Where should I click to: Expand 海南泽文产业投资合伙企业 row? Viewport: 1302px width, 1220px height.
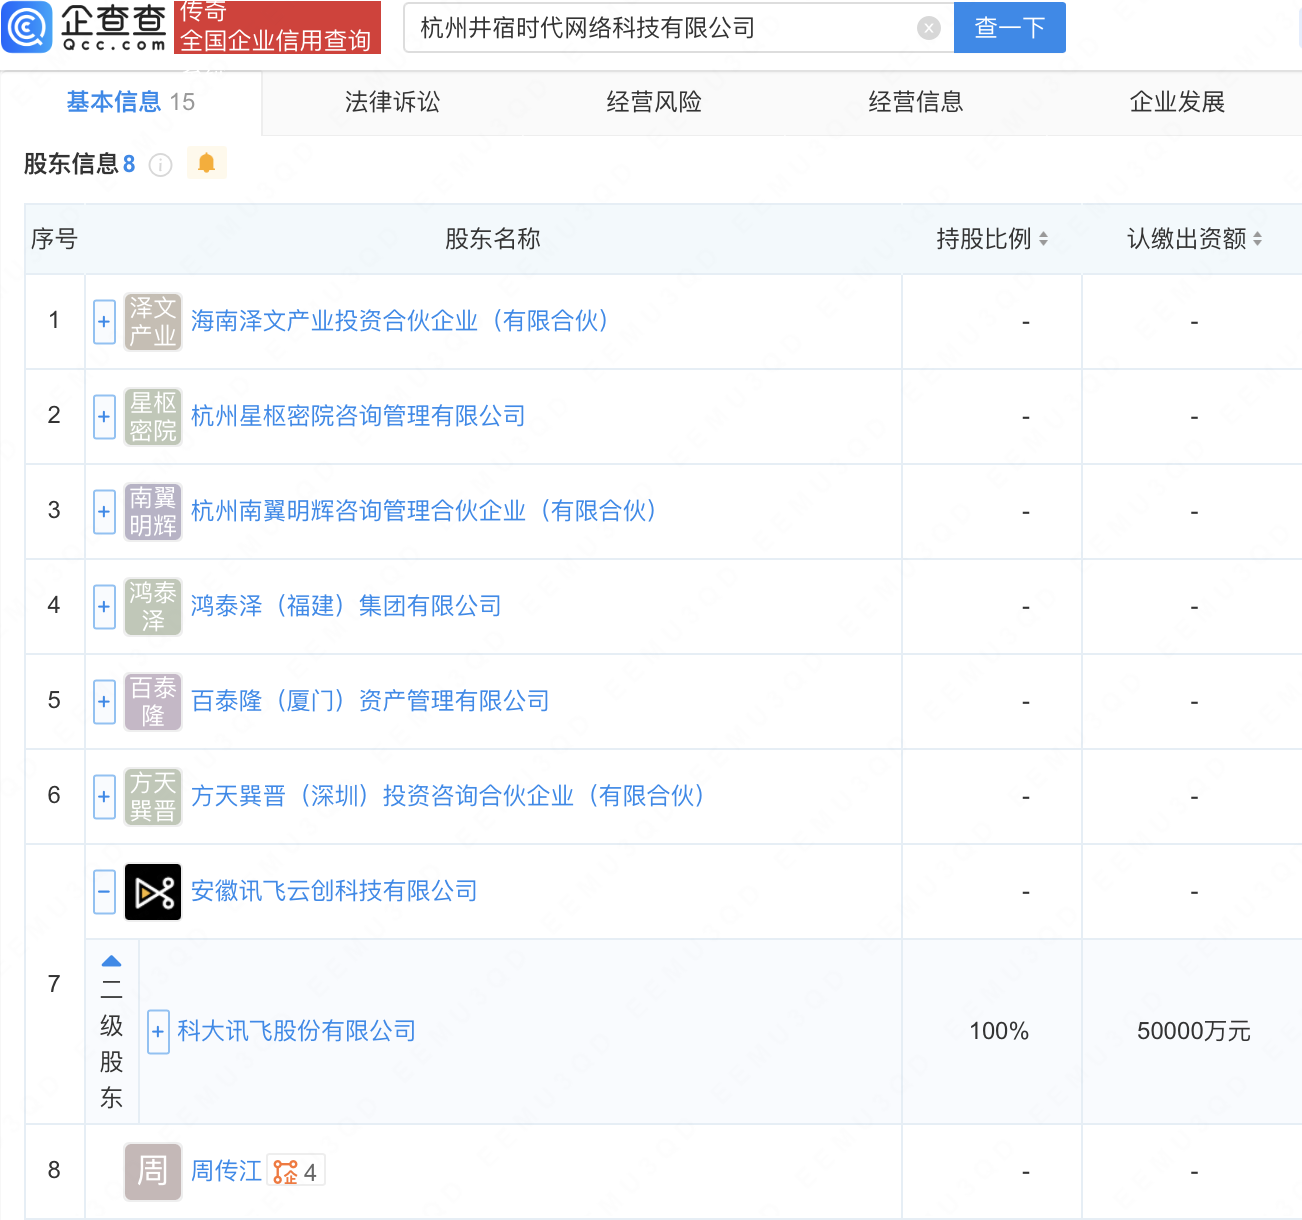(104, 322)
